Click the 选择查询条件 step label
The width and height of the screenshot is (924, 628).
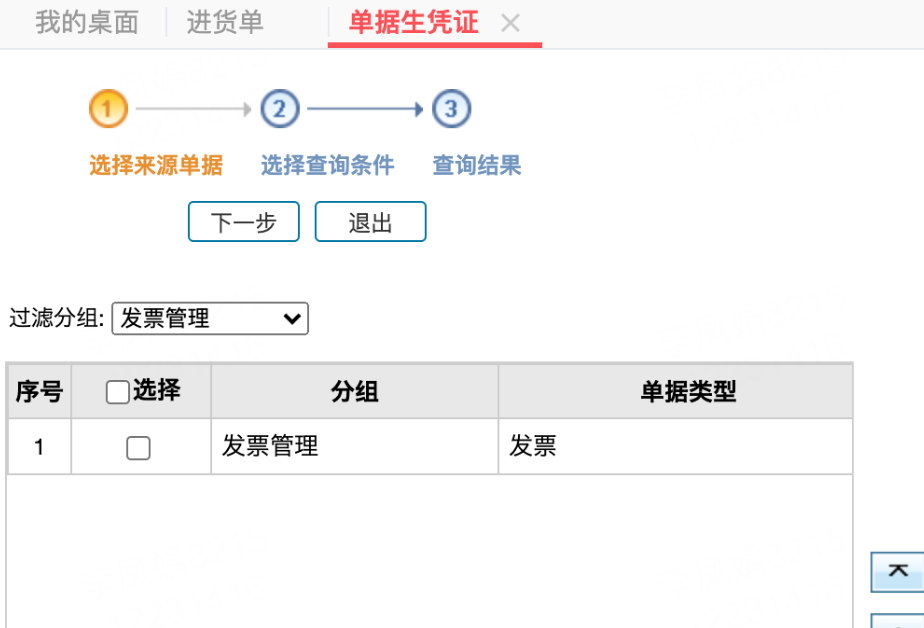pyautogui.click(x=327, y=165)
